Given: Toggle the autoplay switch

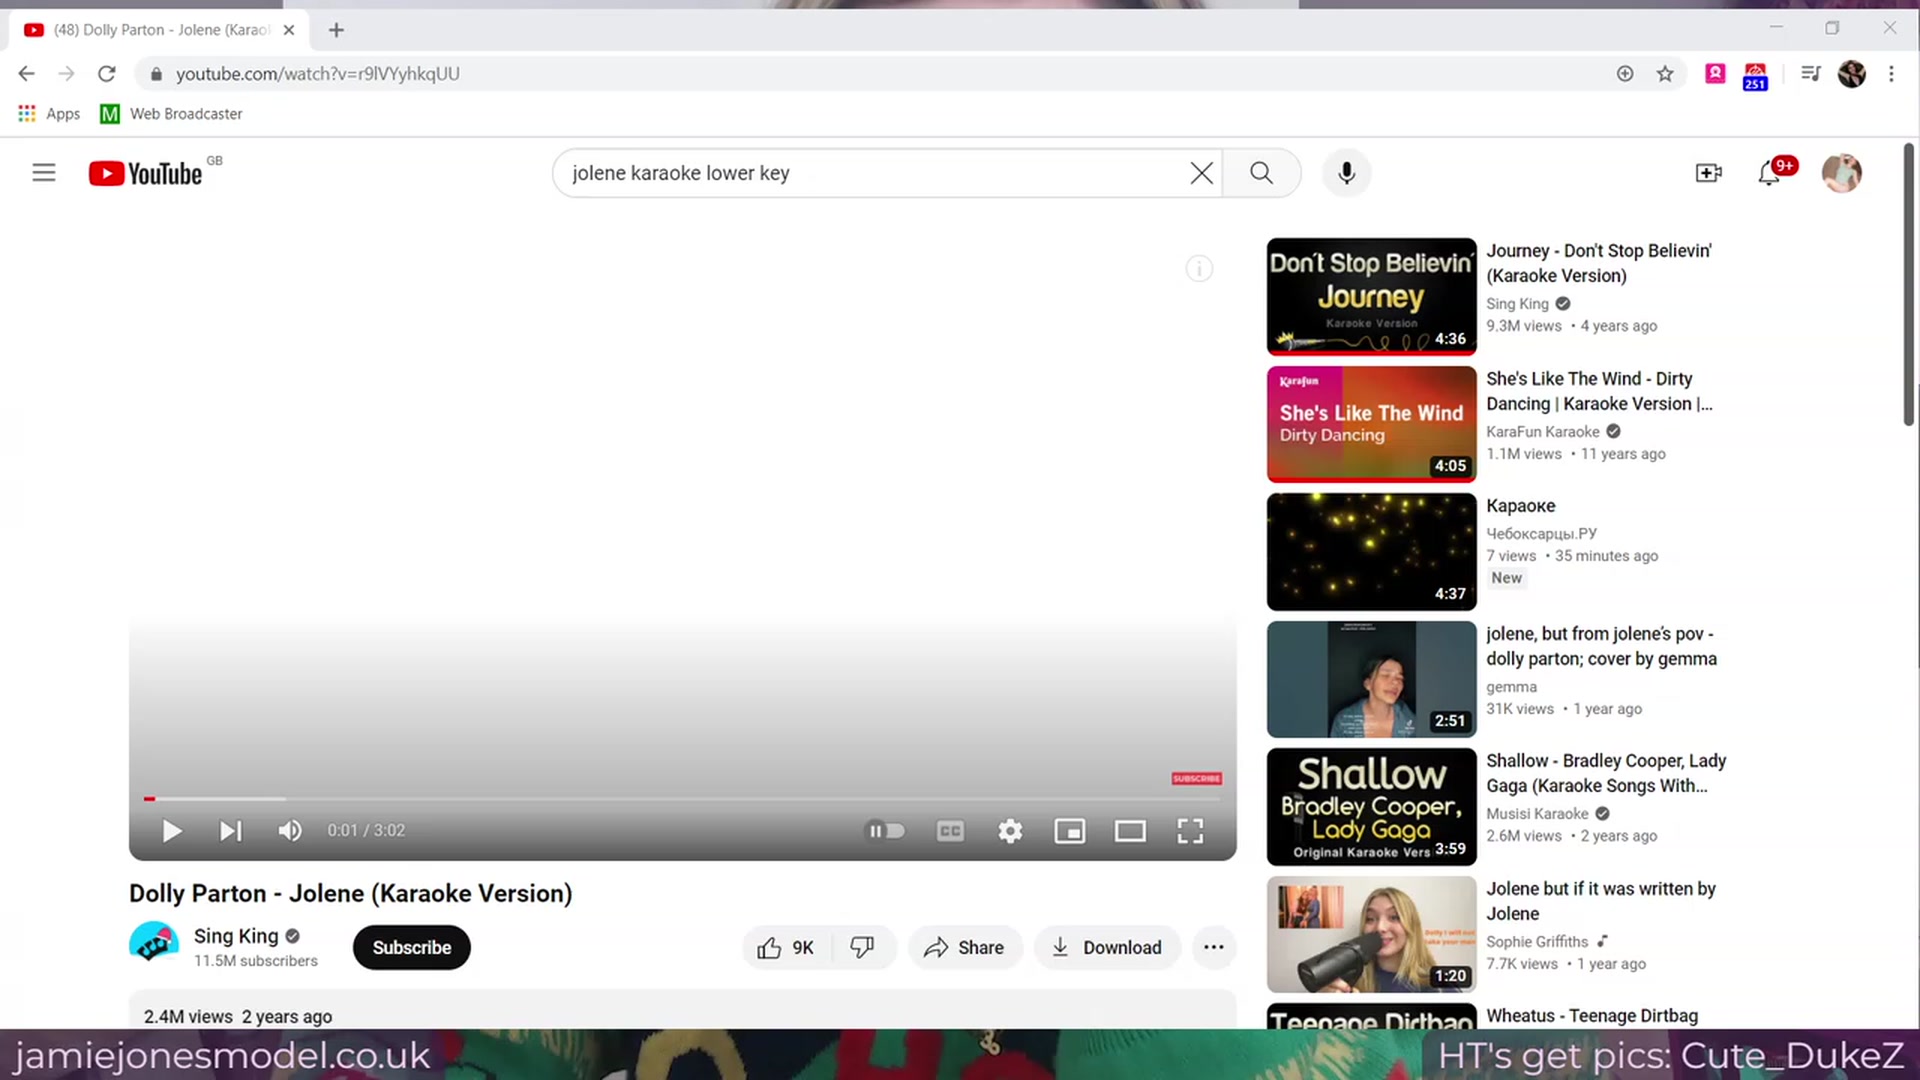Looking at the screenshot, I should pyautogui.click(x=885, y=831).
